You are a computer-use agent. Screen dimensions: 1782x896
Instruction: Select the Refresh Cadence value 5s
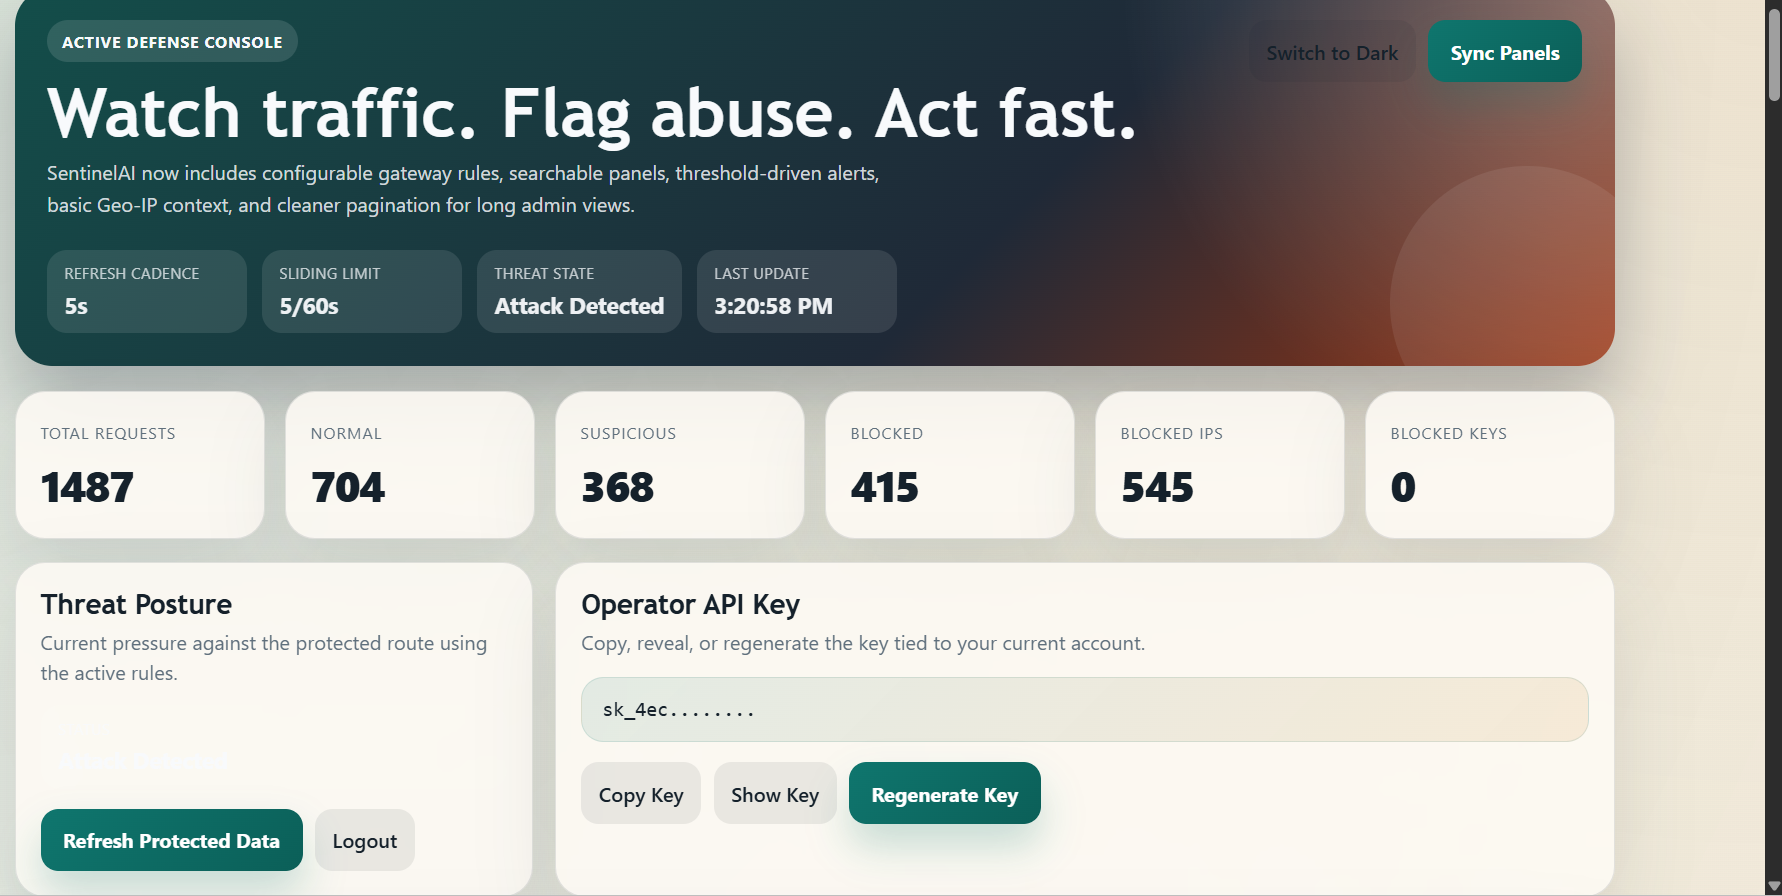[x=76, y=306]
